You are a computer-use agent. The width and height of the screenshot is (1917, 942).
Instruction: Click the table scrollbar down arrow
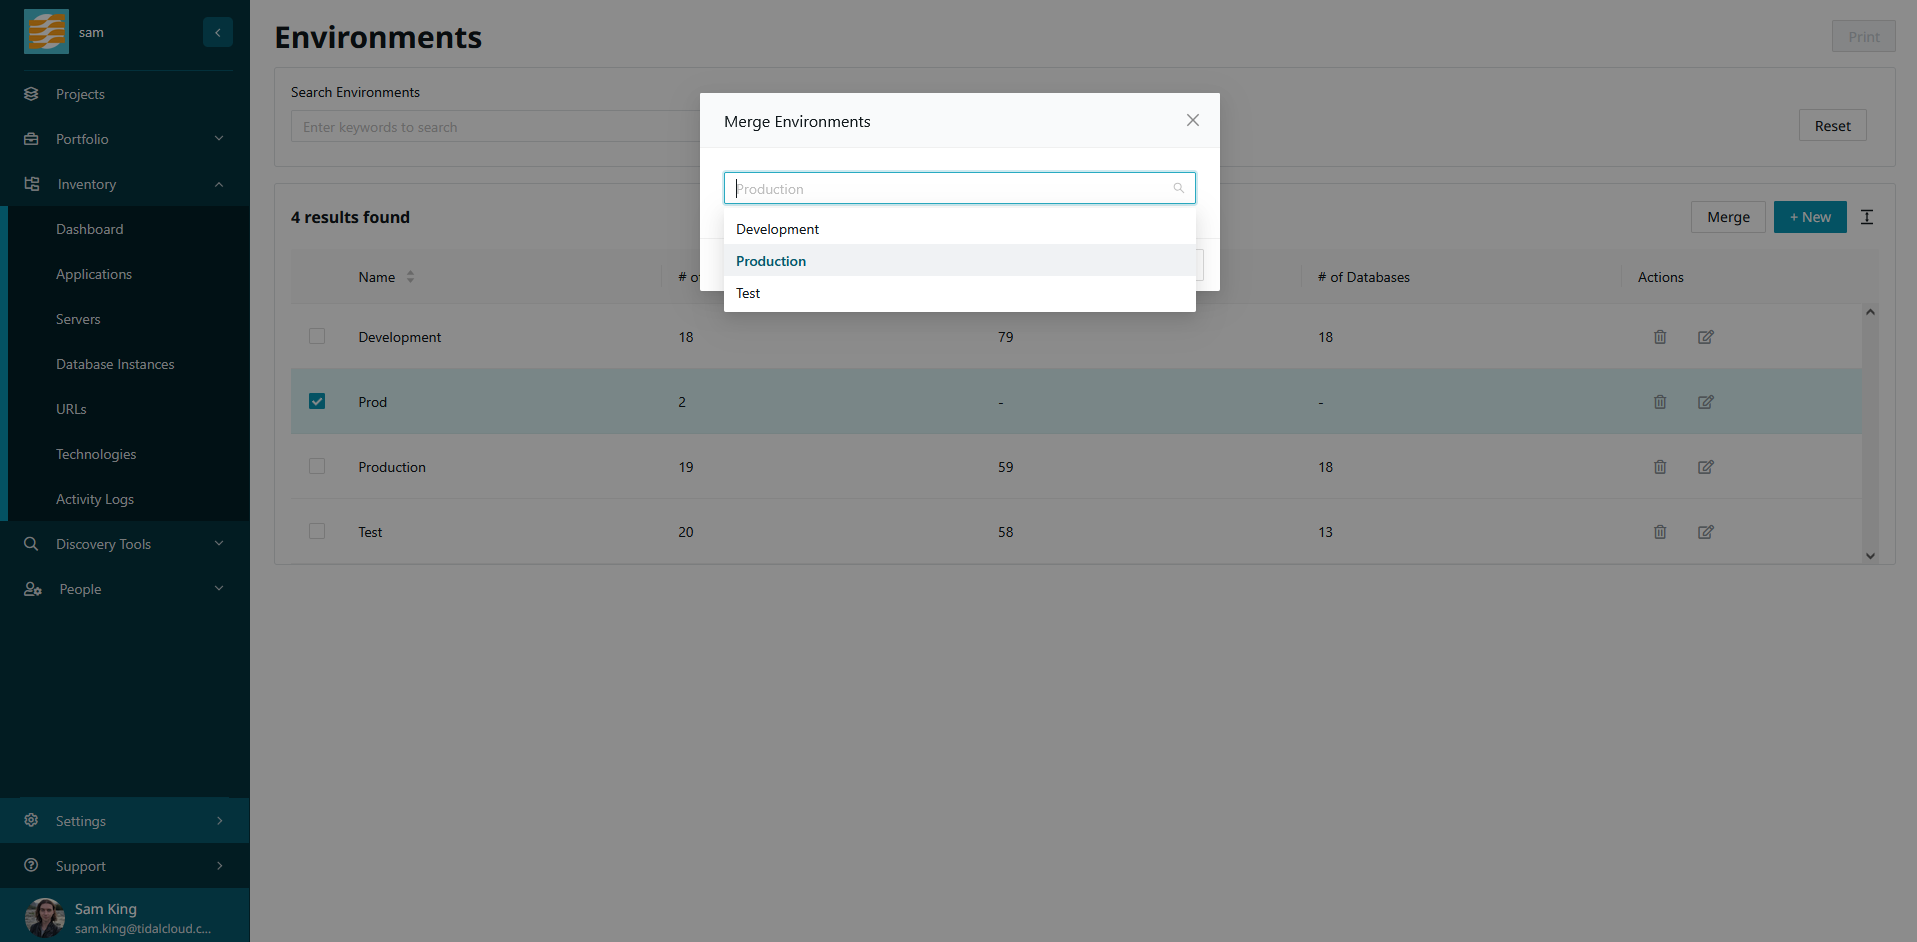pos(1869,556)
